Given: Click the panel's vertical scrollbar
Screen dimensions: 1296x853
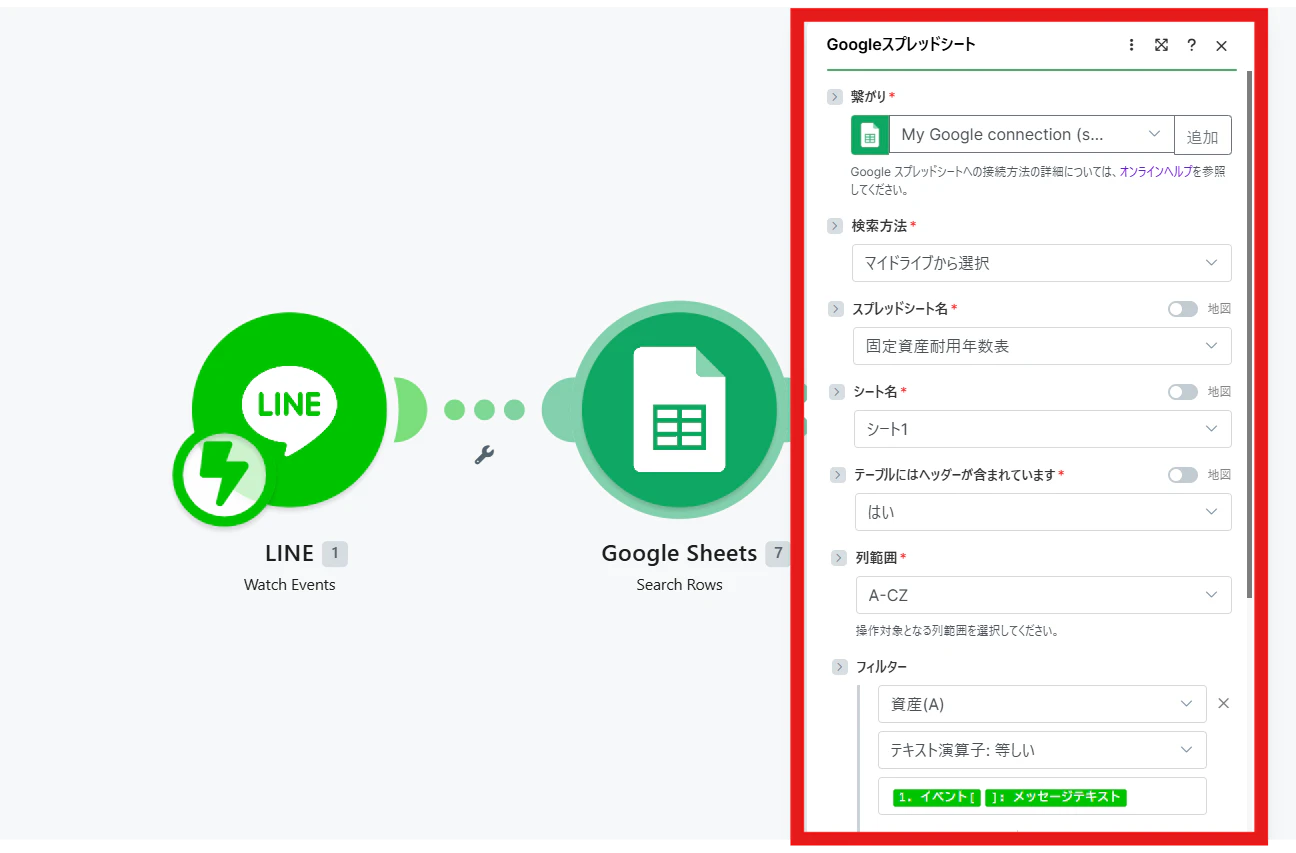Looking at the screenshot, I should click(x=1249, y=335).
